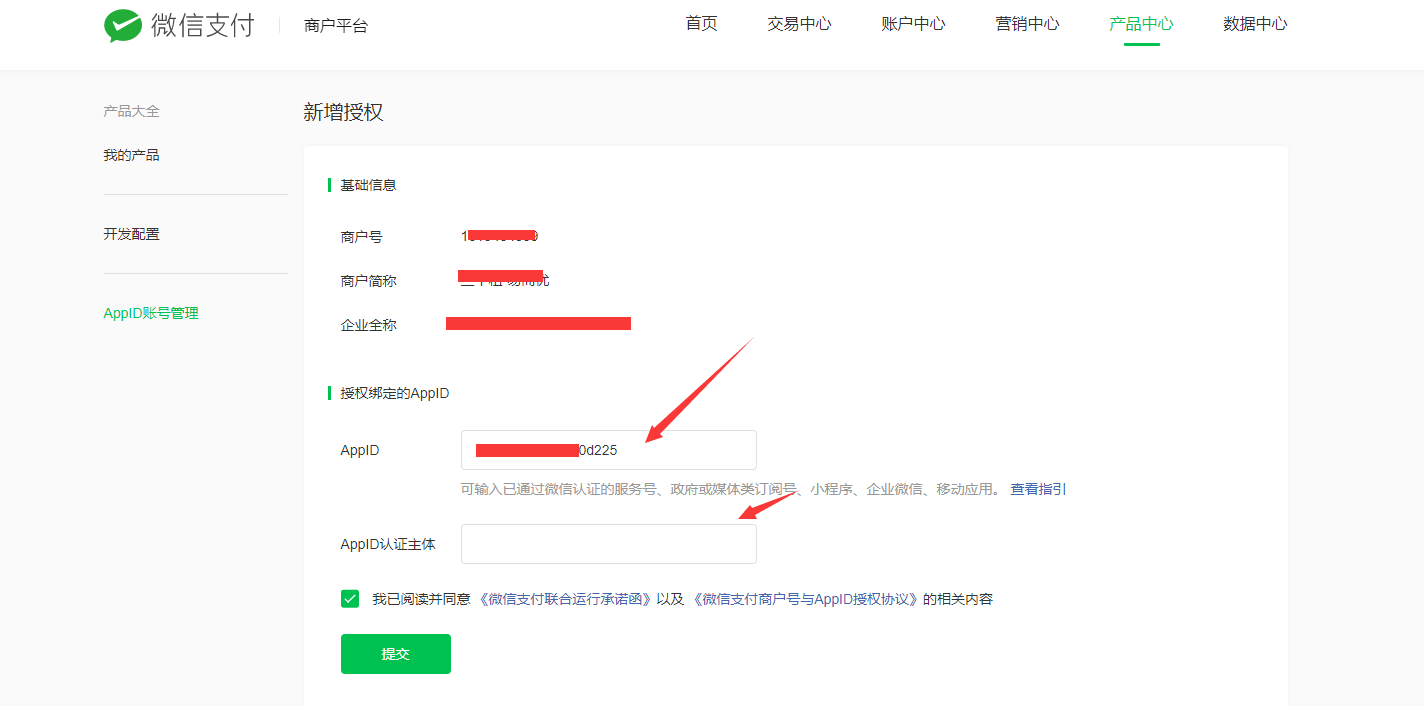Screen dimensions: 1424x706
Task: Select the AppID账号管理 sidebar item
Action: click(151, 313)
